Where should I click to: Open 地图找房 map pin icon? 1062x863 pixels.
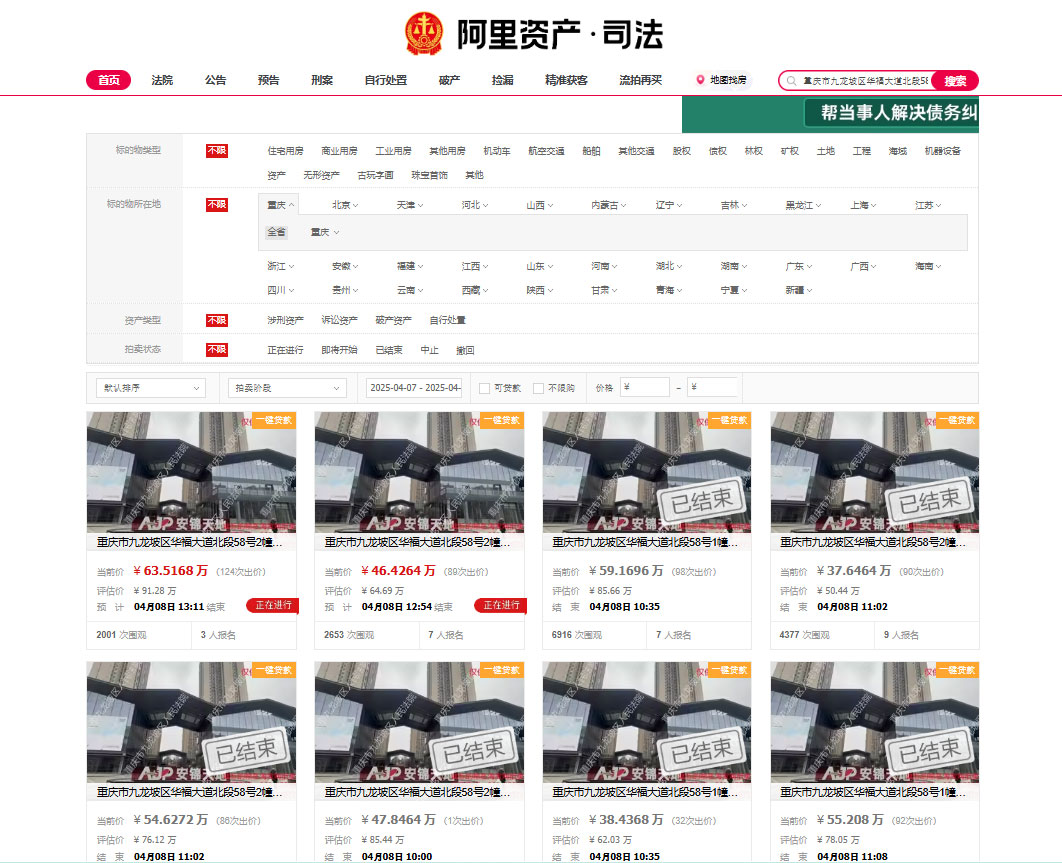[700, 80]
